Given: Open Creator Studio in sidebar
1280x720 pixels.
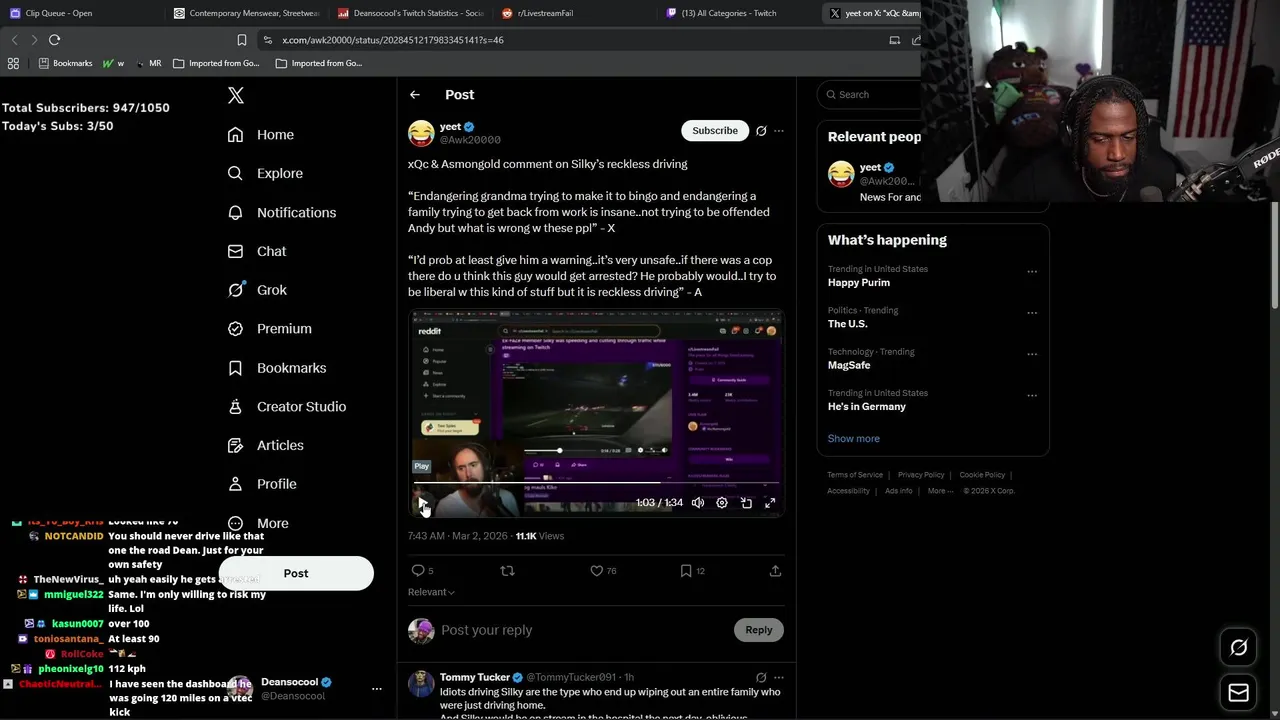Looking at the screenshot, I should click(x=287, y=407).
